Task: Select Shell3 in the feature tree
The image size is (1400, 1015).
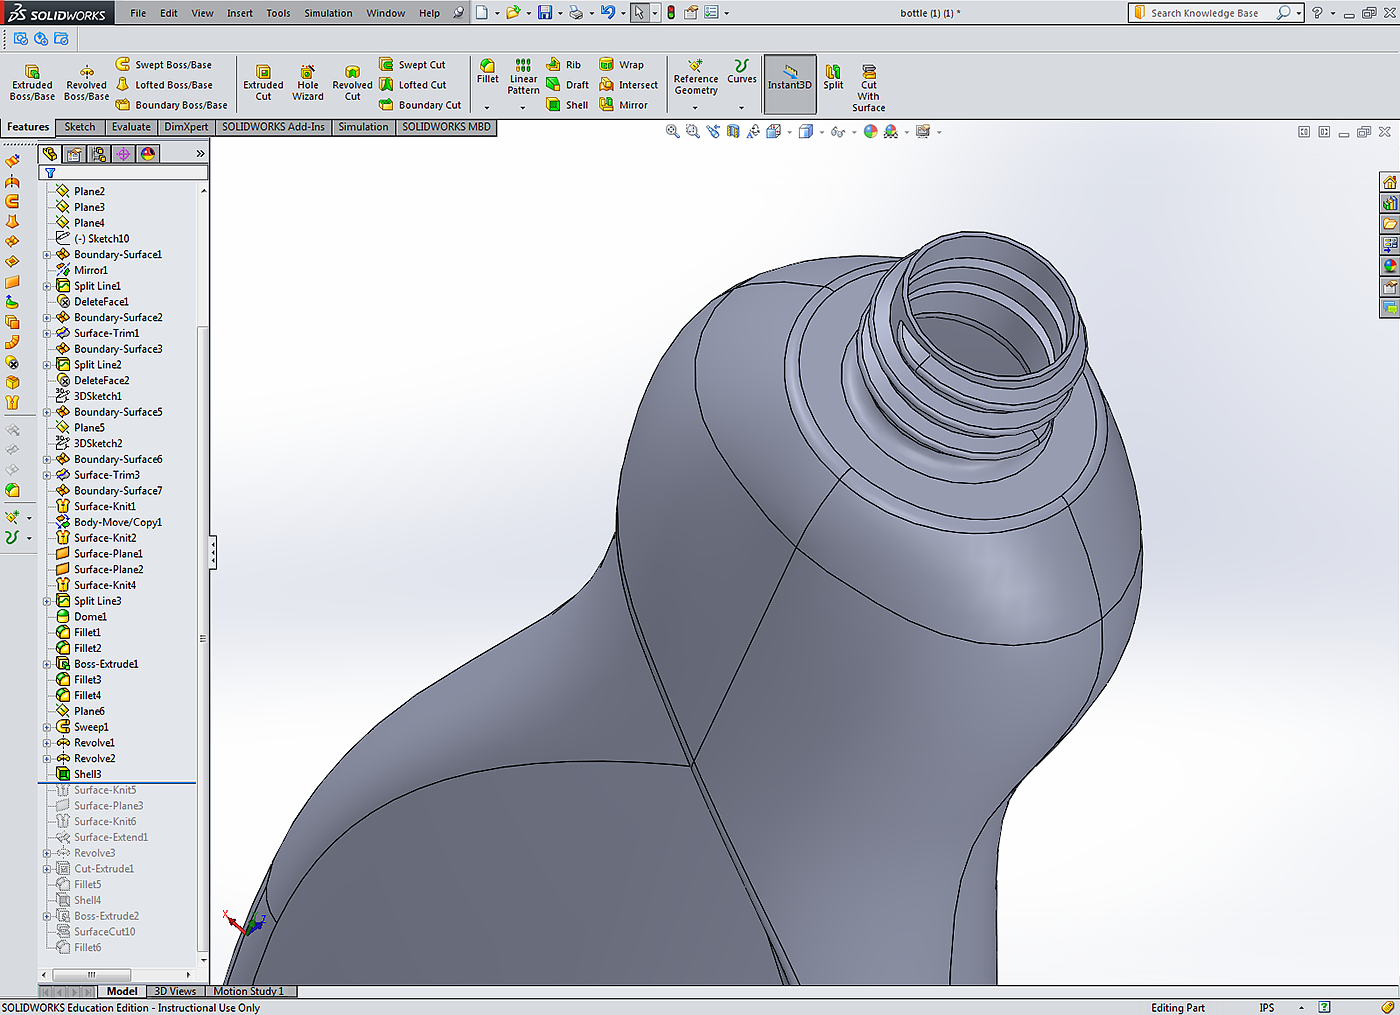Action: pyautogui.click(x=88, y=774)
